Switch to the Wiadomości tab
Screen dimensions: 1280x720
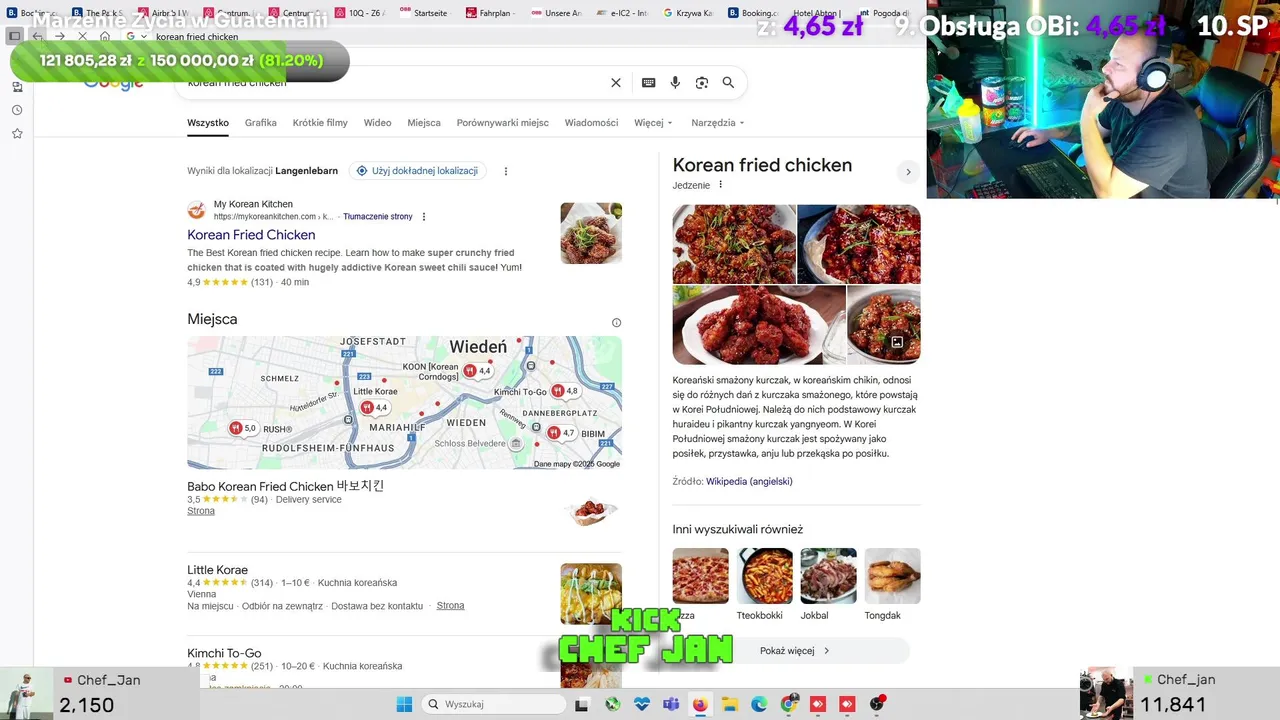(x=591, y=123)
